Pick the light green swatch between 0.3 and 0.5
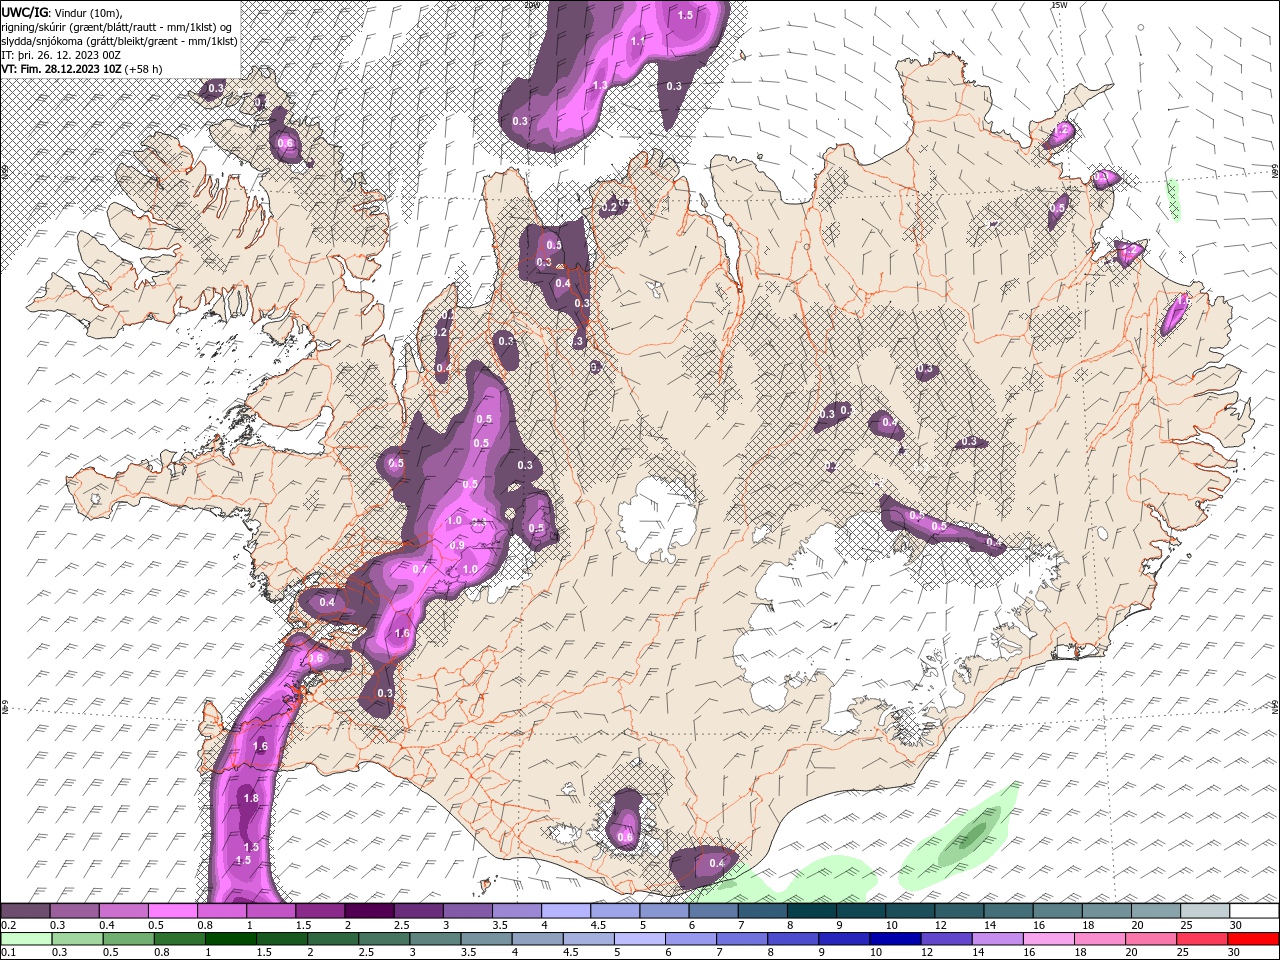This screenshot has height=960, width=1280. point(77,939)
